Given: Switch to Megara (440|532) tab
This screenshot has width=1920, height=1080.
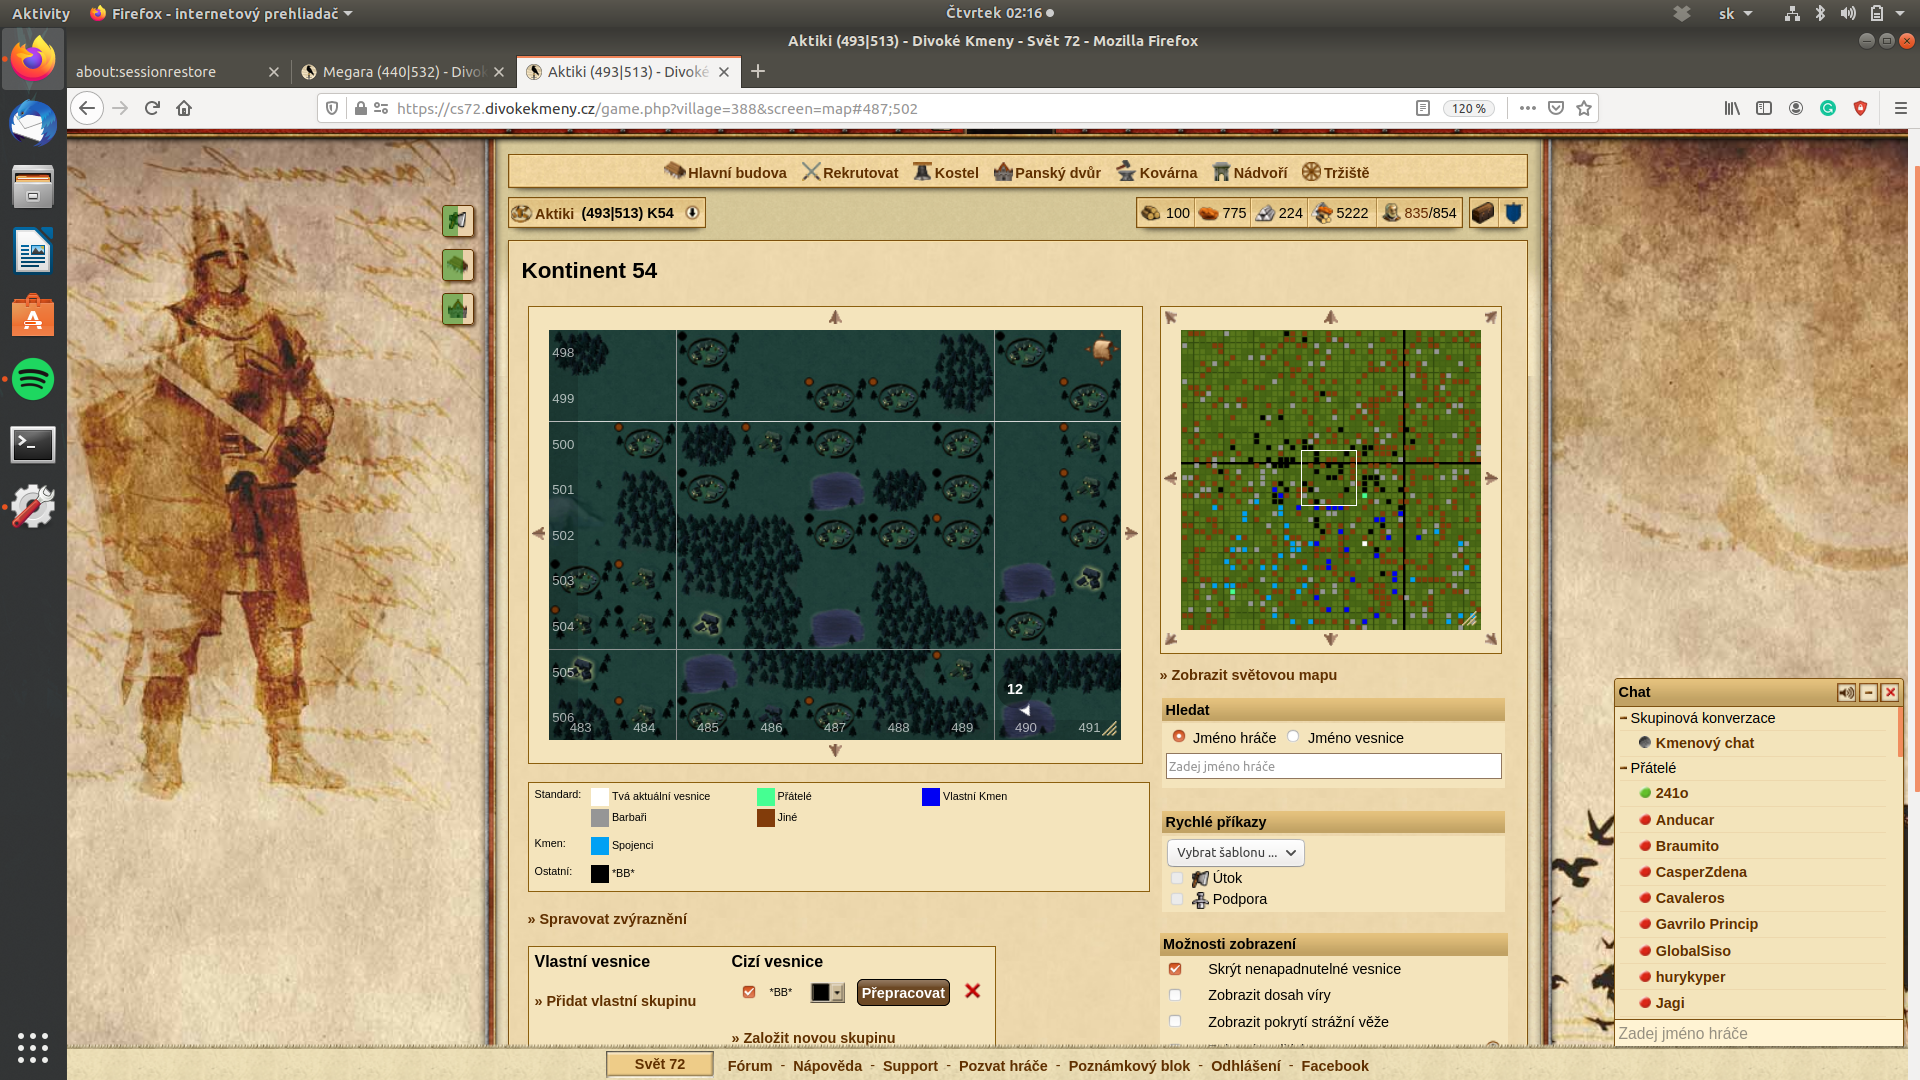Looking at the screenshot, I should point(402,71).
